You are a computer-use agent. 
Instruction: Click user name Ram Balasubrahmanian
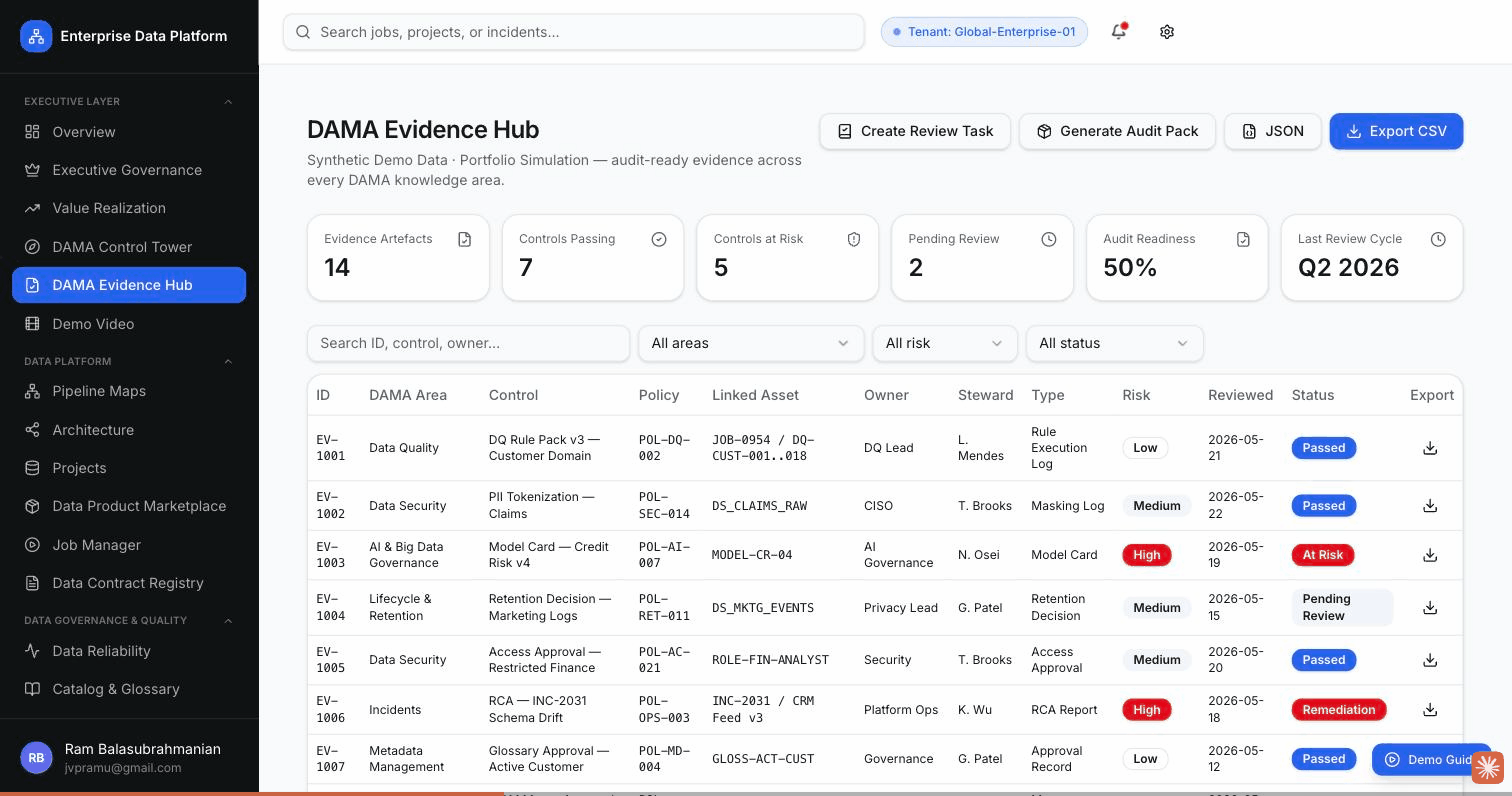(x=142, y=749)
